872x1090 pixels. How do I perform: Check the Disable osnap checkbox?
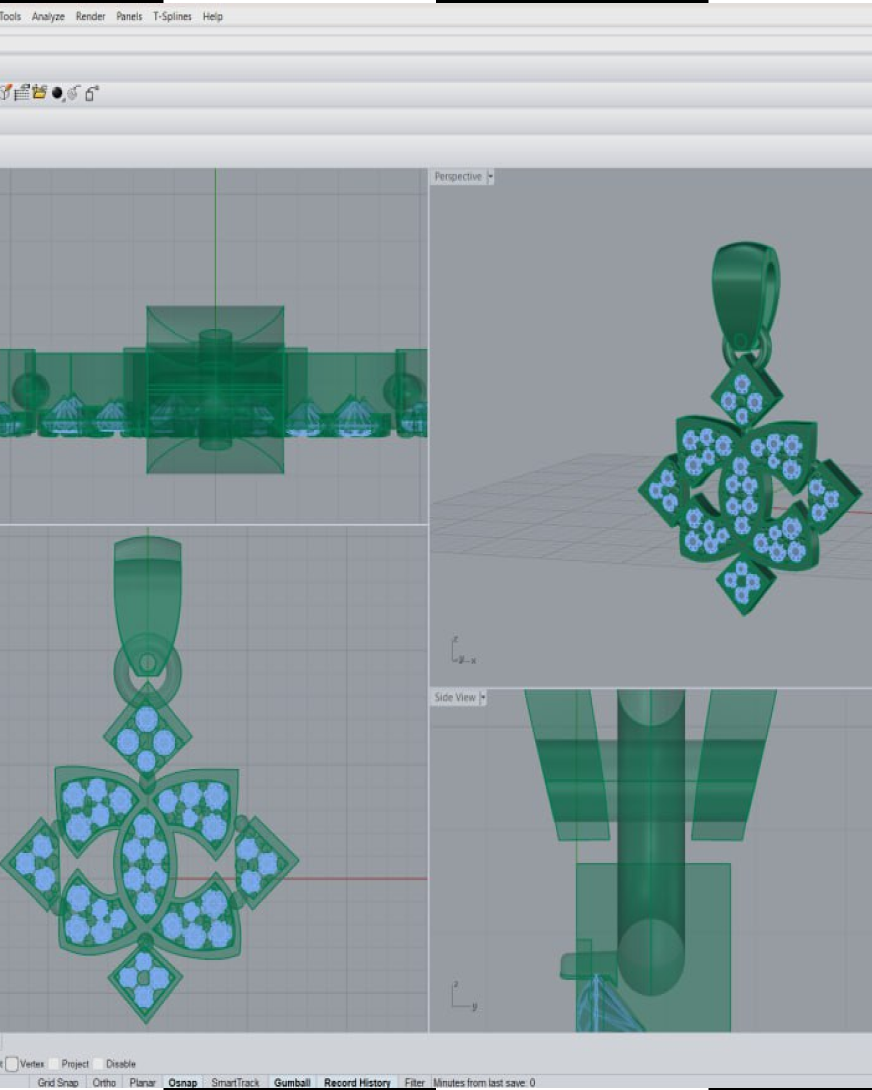tap(99, 1064)
